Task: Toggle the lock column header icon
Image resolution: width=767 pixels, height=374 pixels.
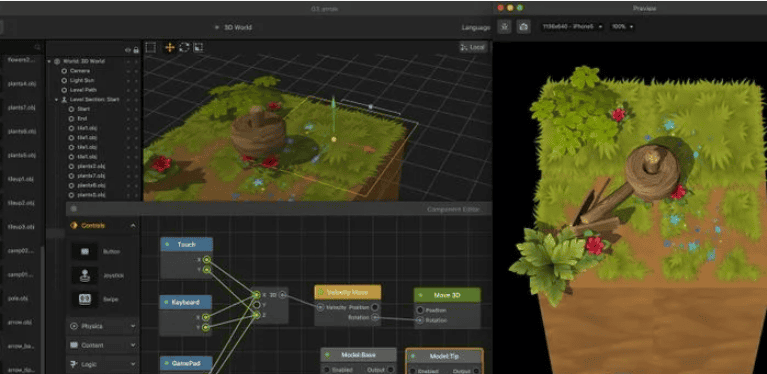Action: (136, 49)
